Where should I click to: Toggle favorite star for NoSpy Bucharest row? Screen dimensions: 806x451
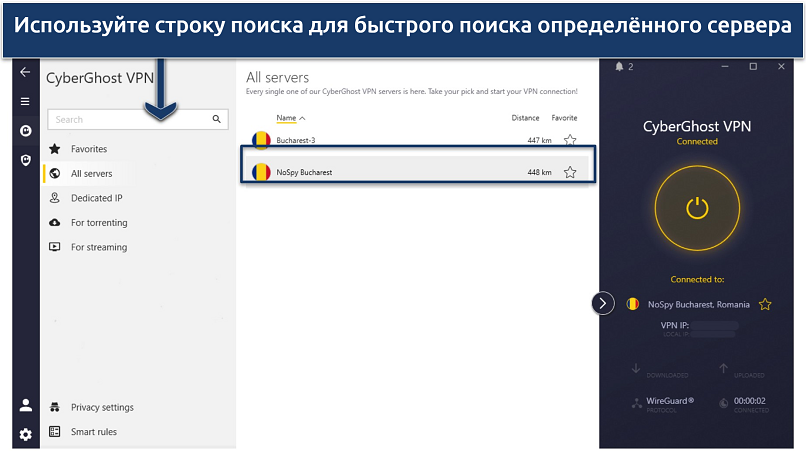570,172
